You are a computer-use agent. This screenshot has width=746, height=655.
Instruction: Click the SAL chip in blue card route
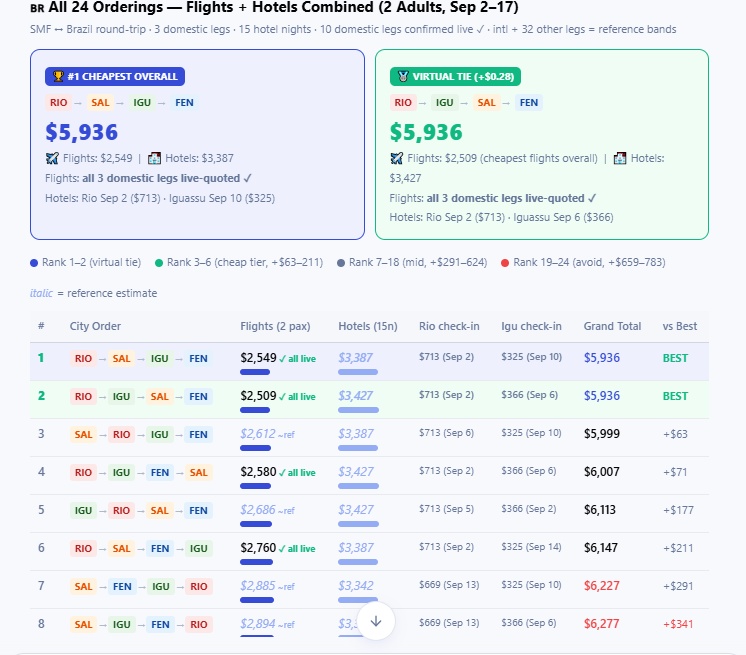[100, 103]
